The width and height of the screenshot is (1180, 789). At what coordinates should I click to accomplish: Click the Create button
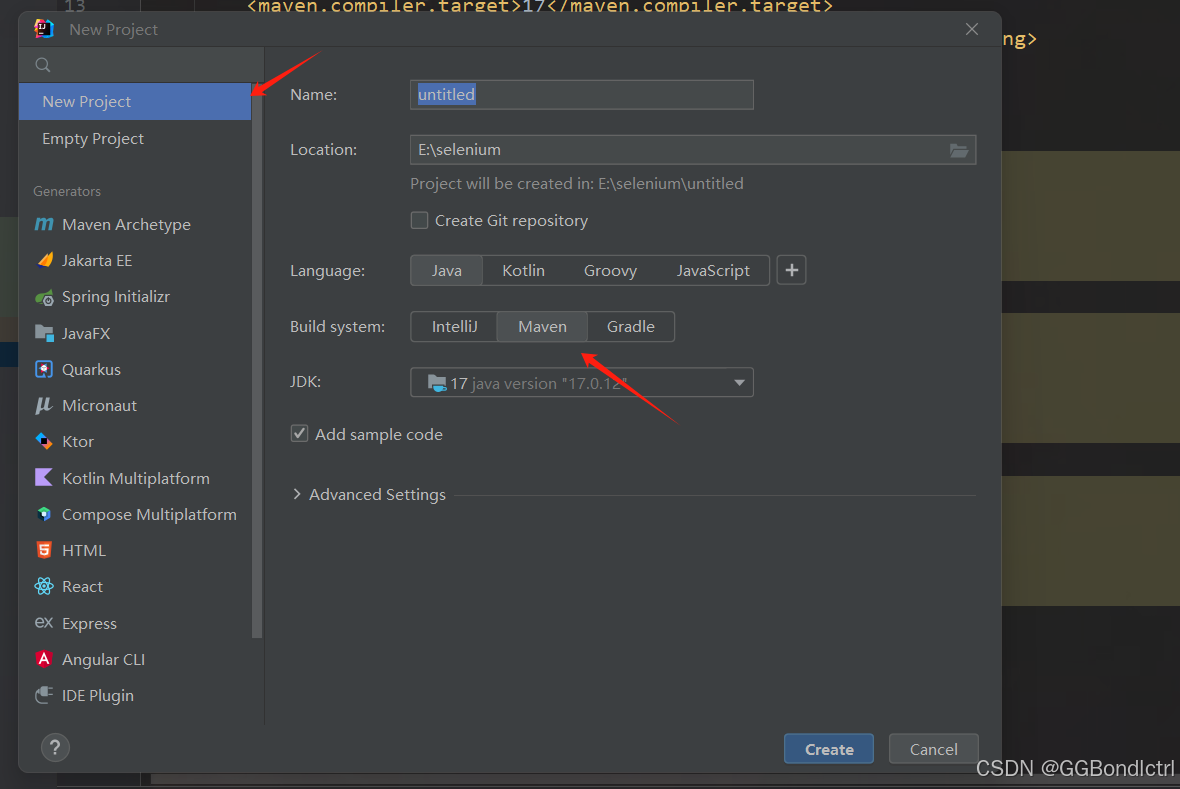pyautogui.click(x=829, y=749)
